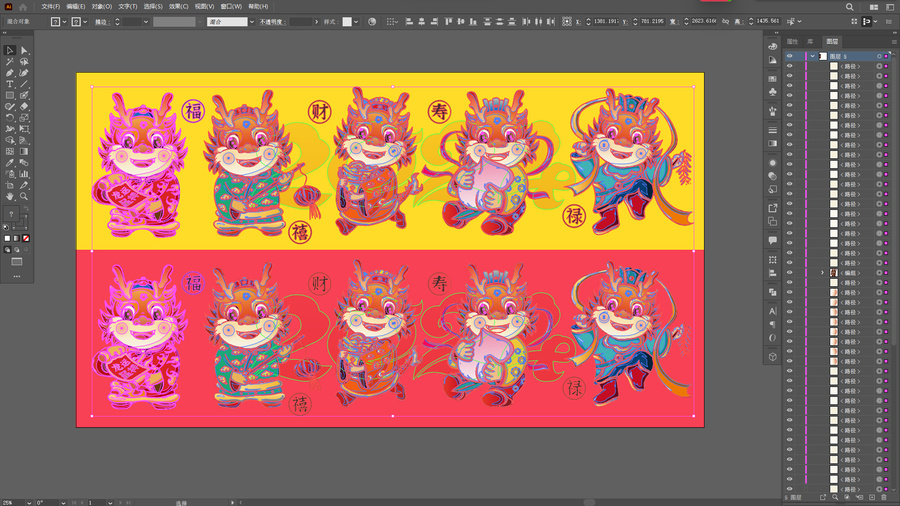Click Fill box in toolbar

[x=11, y=214]
